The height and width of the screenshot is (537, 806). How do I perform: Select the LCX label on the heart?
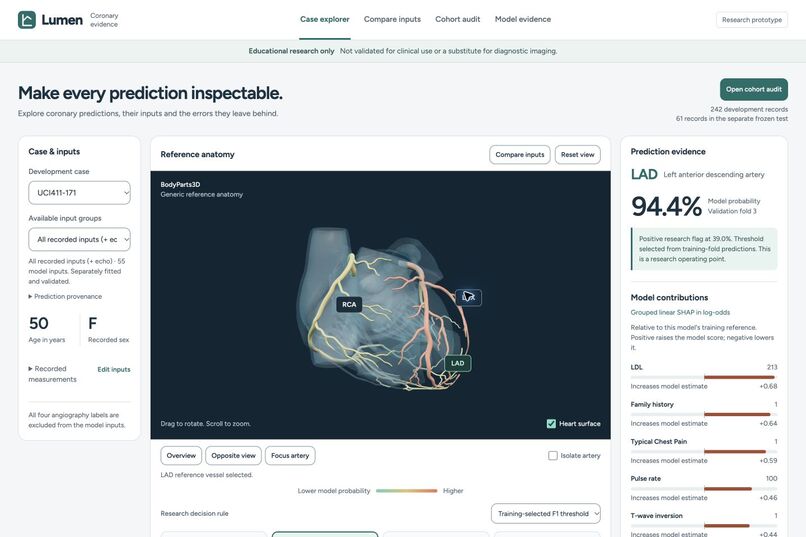468,297
